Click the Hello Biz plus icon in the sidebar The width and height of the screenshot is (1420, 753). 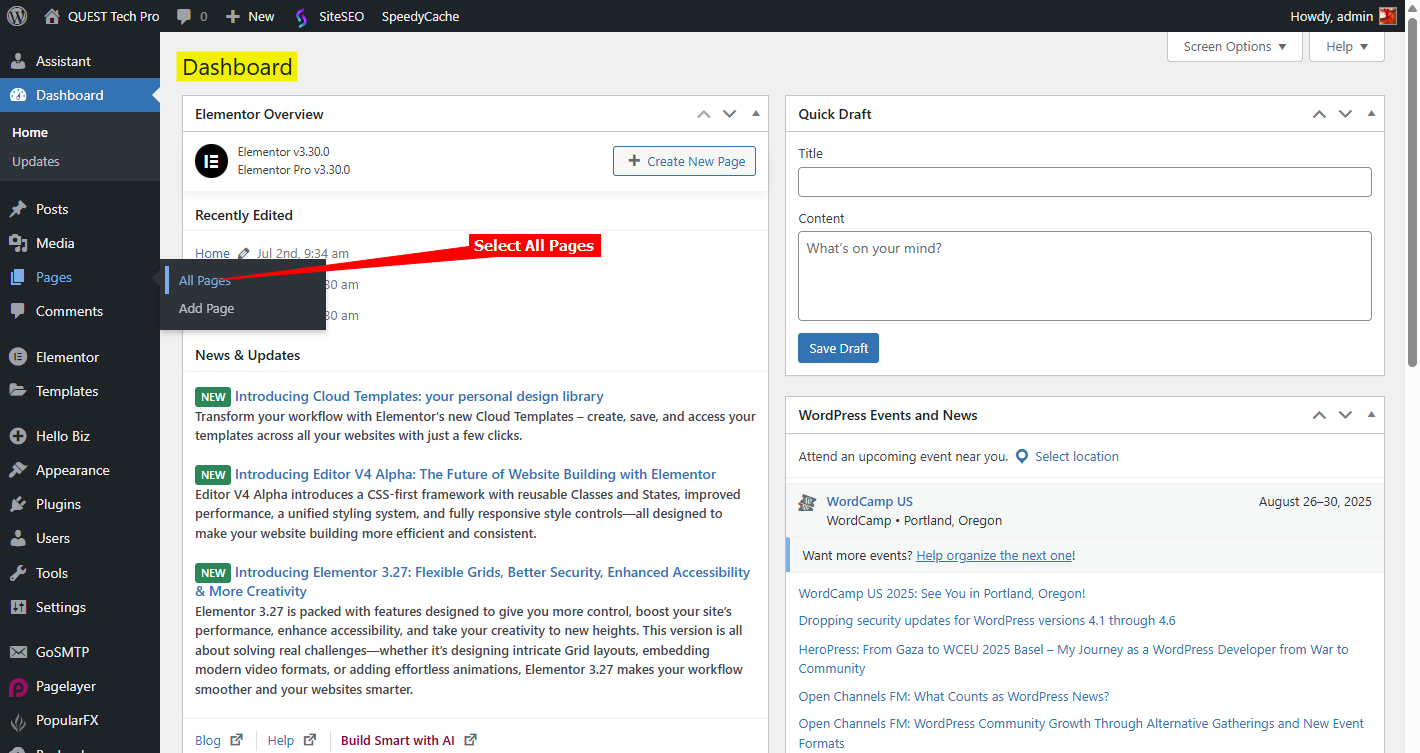(x=17, y=436)
